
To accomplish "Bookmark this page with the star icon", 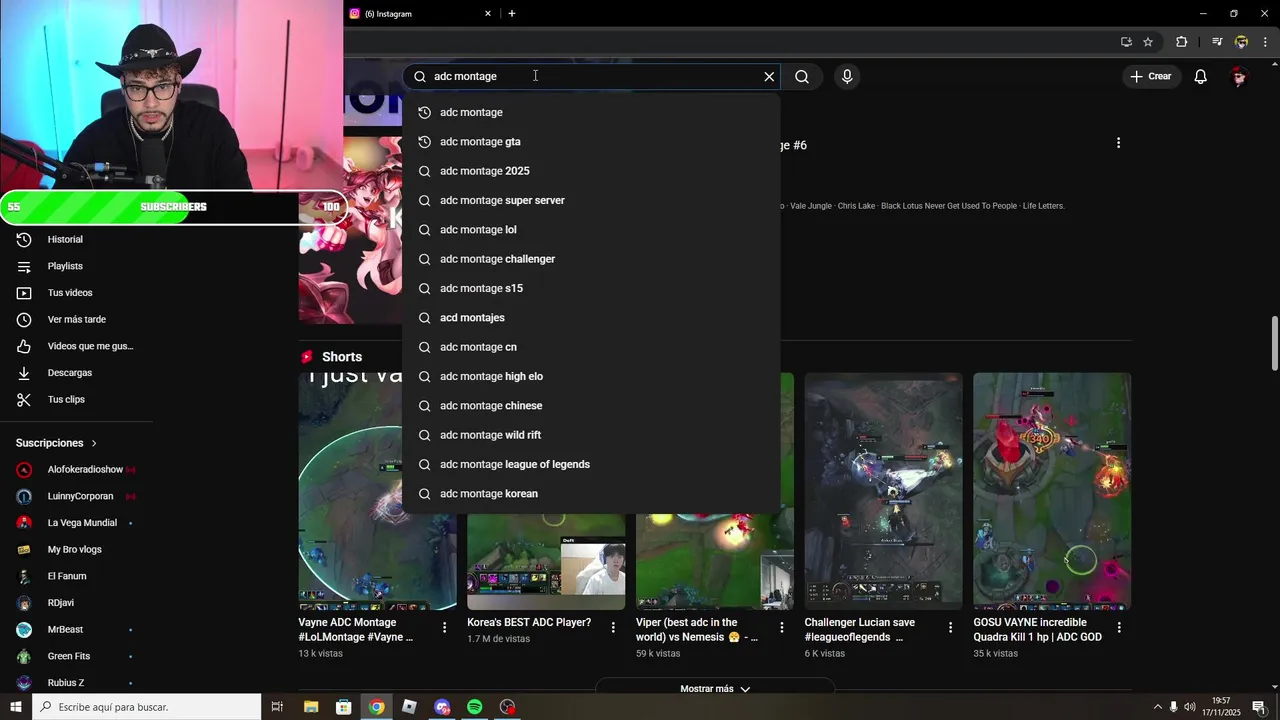I will pyautogui.click(x=1148, y=42).
